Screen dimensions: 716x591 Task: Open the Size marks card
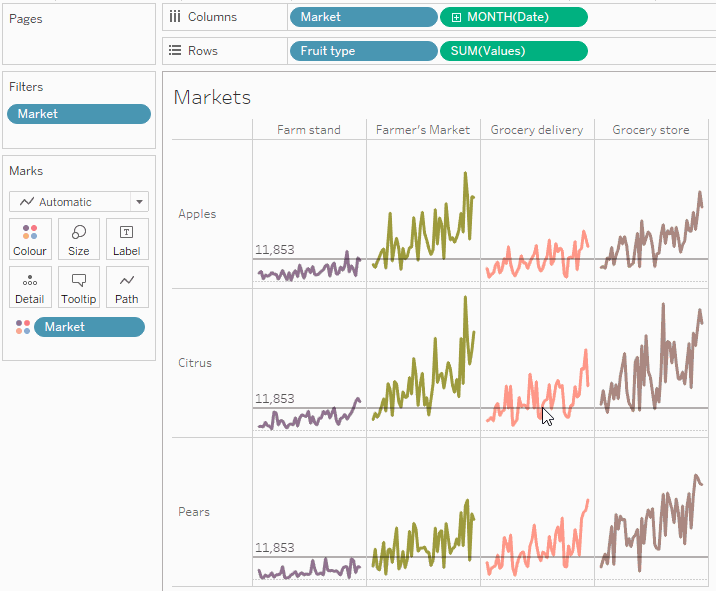[x=79, y=239]
